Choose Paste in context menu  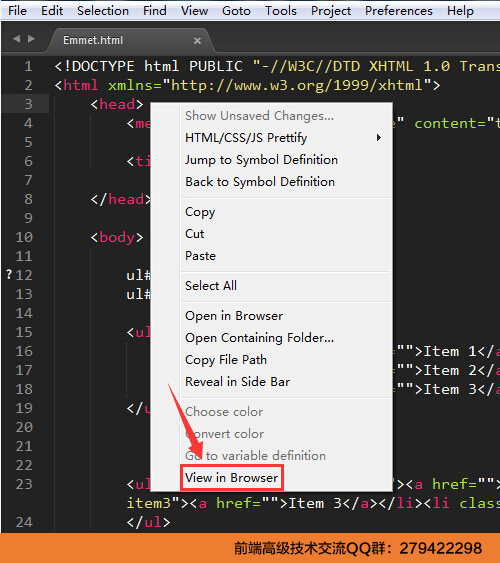point(200,256)
